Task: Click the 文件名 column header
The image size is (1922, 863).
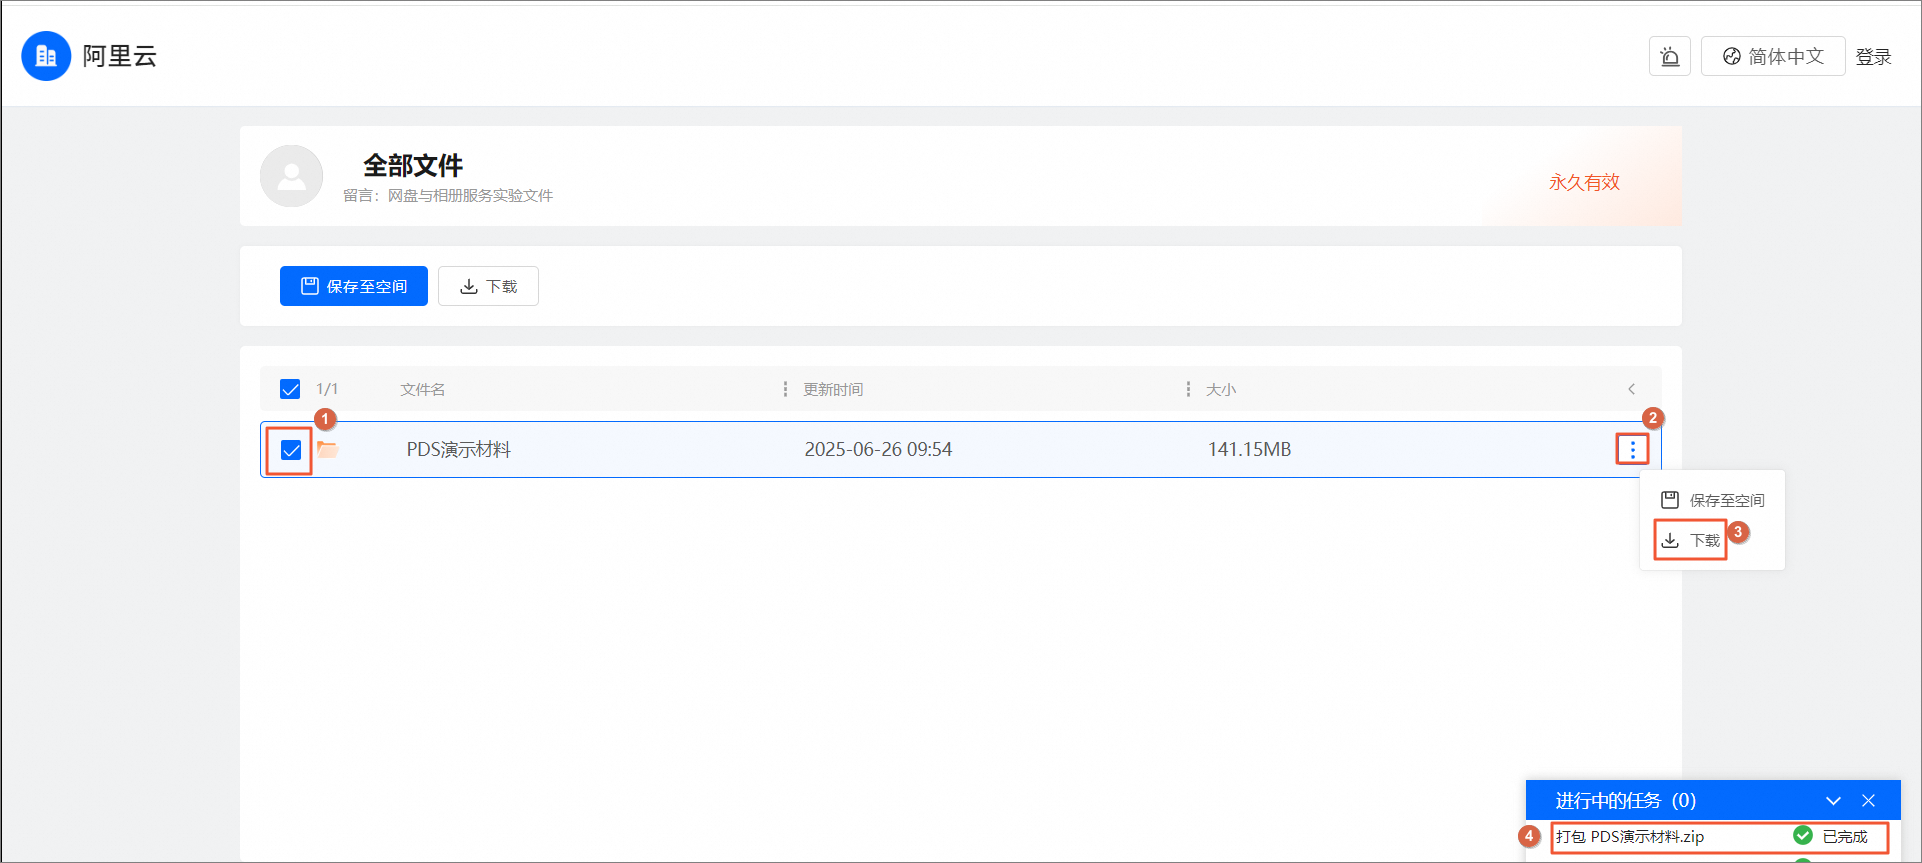Action: (423, 389)
